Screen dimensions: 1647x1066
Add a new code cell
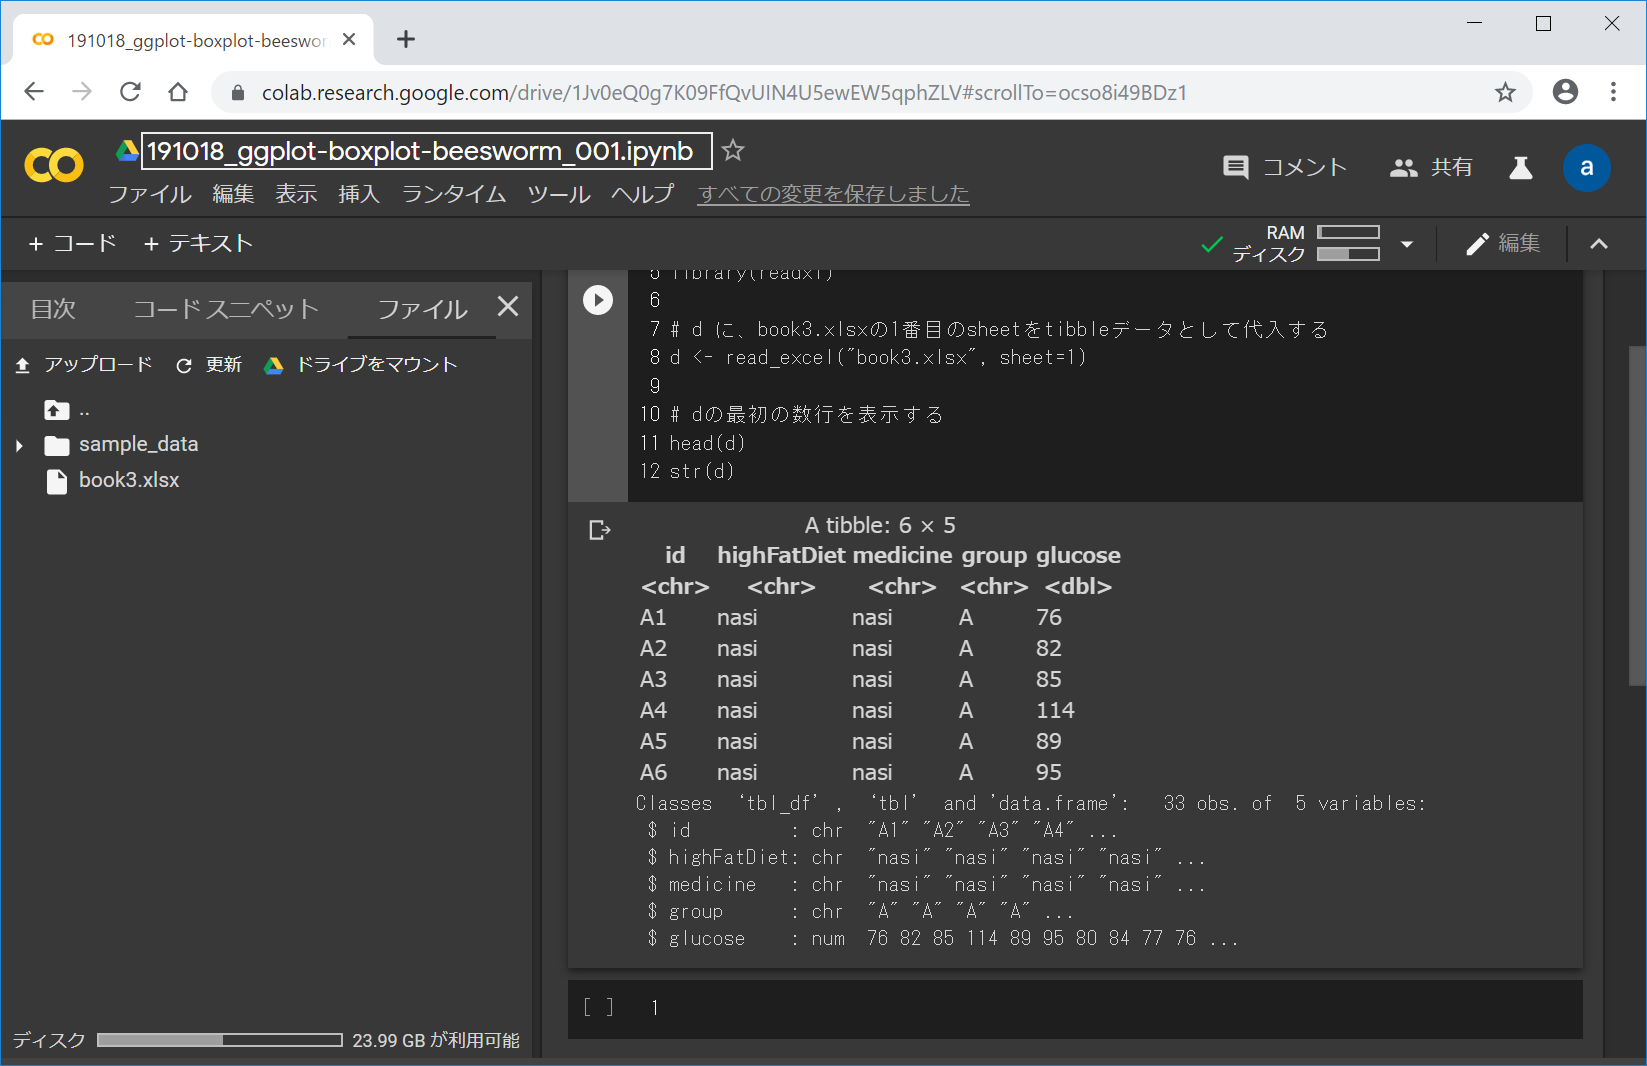73,243
